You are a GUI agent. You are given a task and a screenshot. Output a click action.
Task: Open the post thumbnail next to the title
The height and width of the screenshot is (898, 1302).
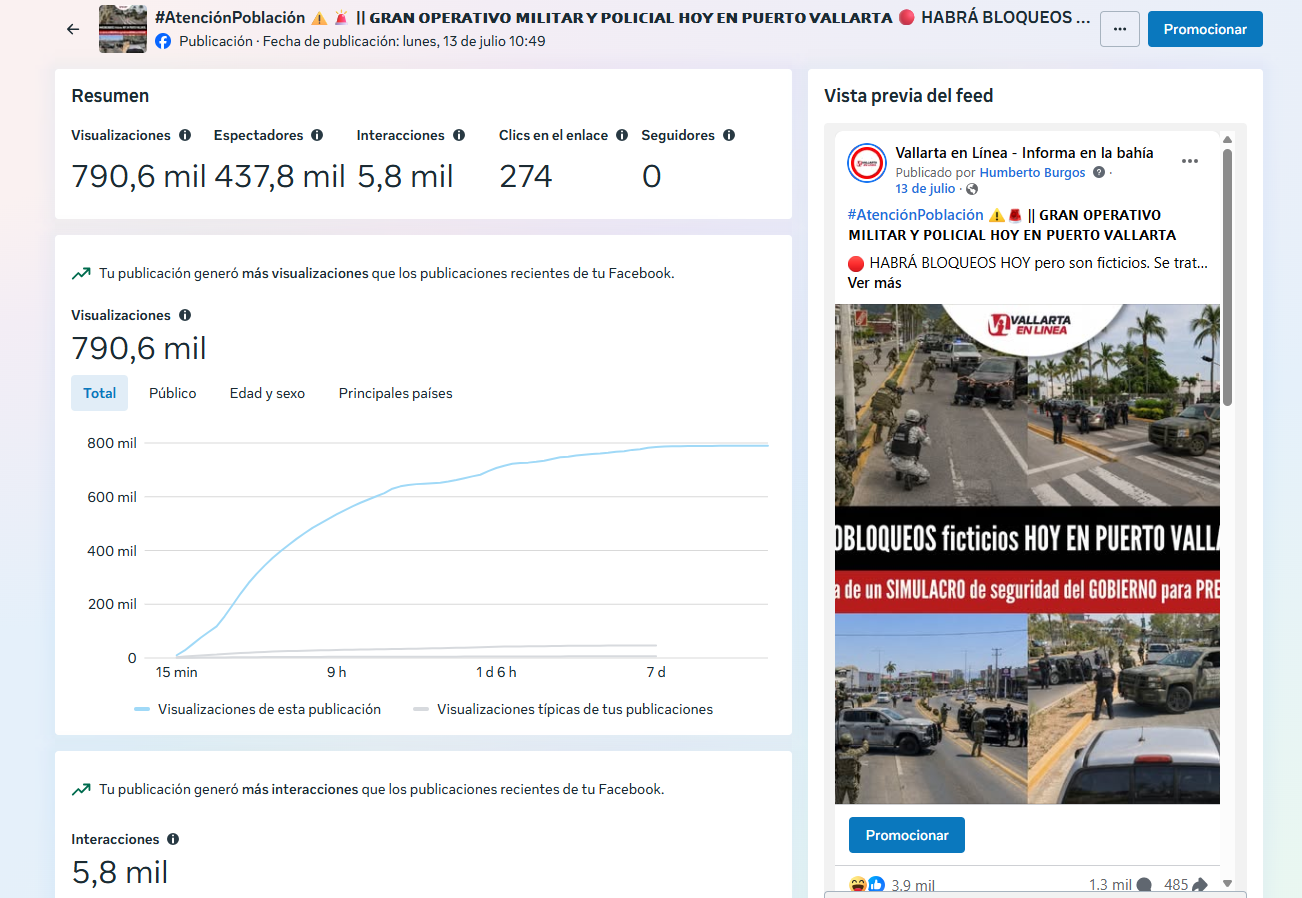(x=123, y=29)
